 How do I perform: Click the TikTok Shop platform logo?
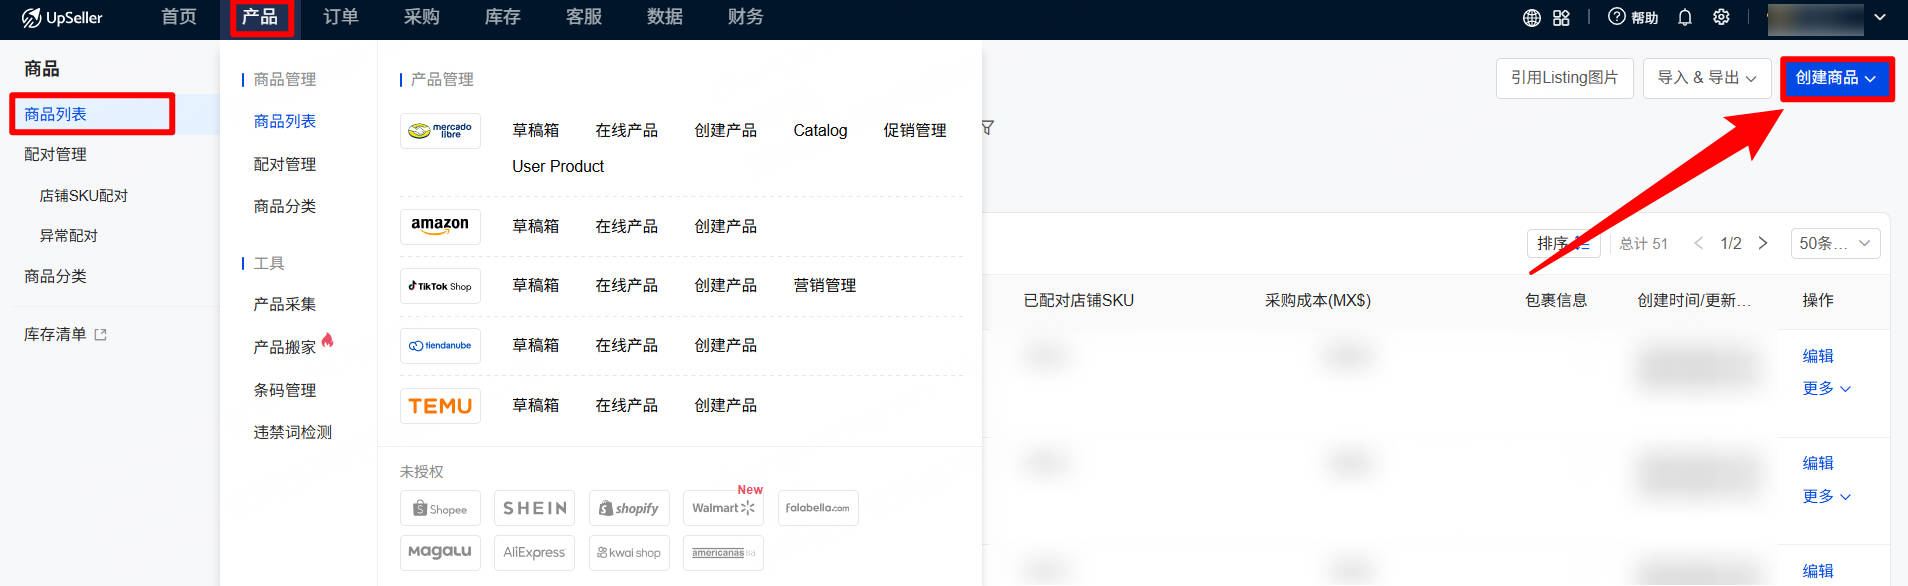(x=440, y=286)
